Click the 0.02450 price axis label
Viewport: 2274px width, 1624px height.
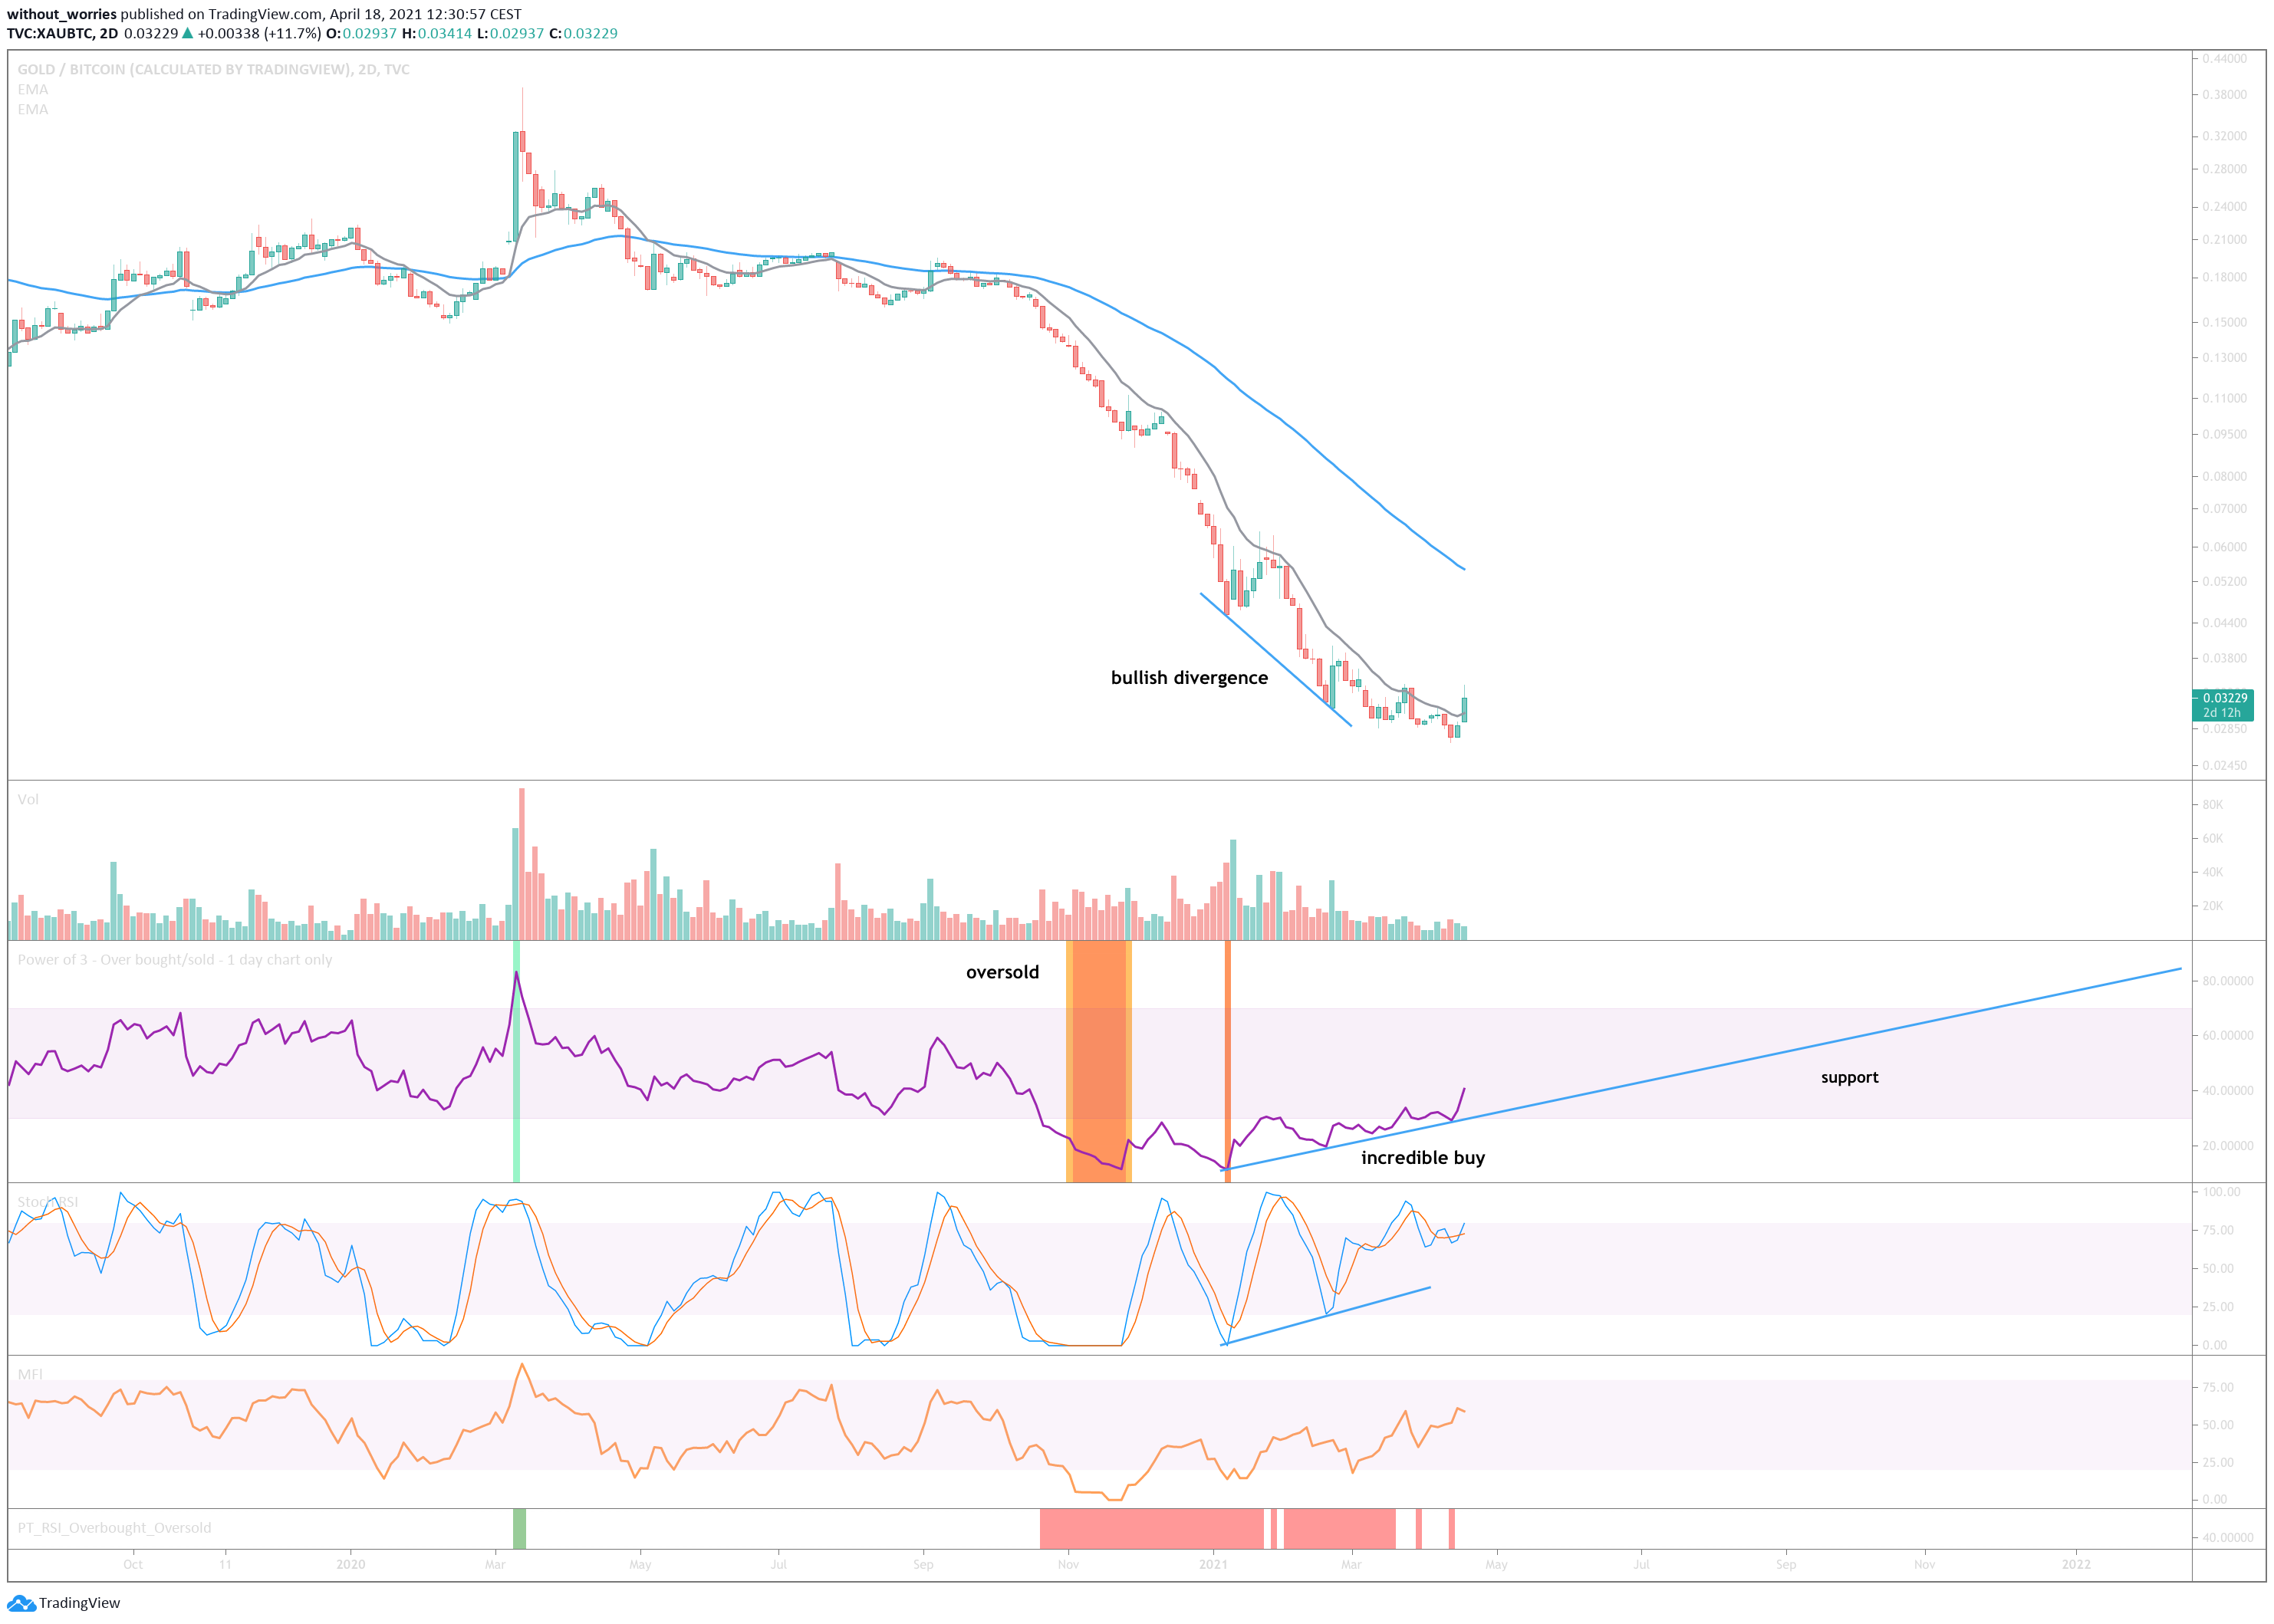coord(2224,765)
